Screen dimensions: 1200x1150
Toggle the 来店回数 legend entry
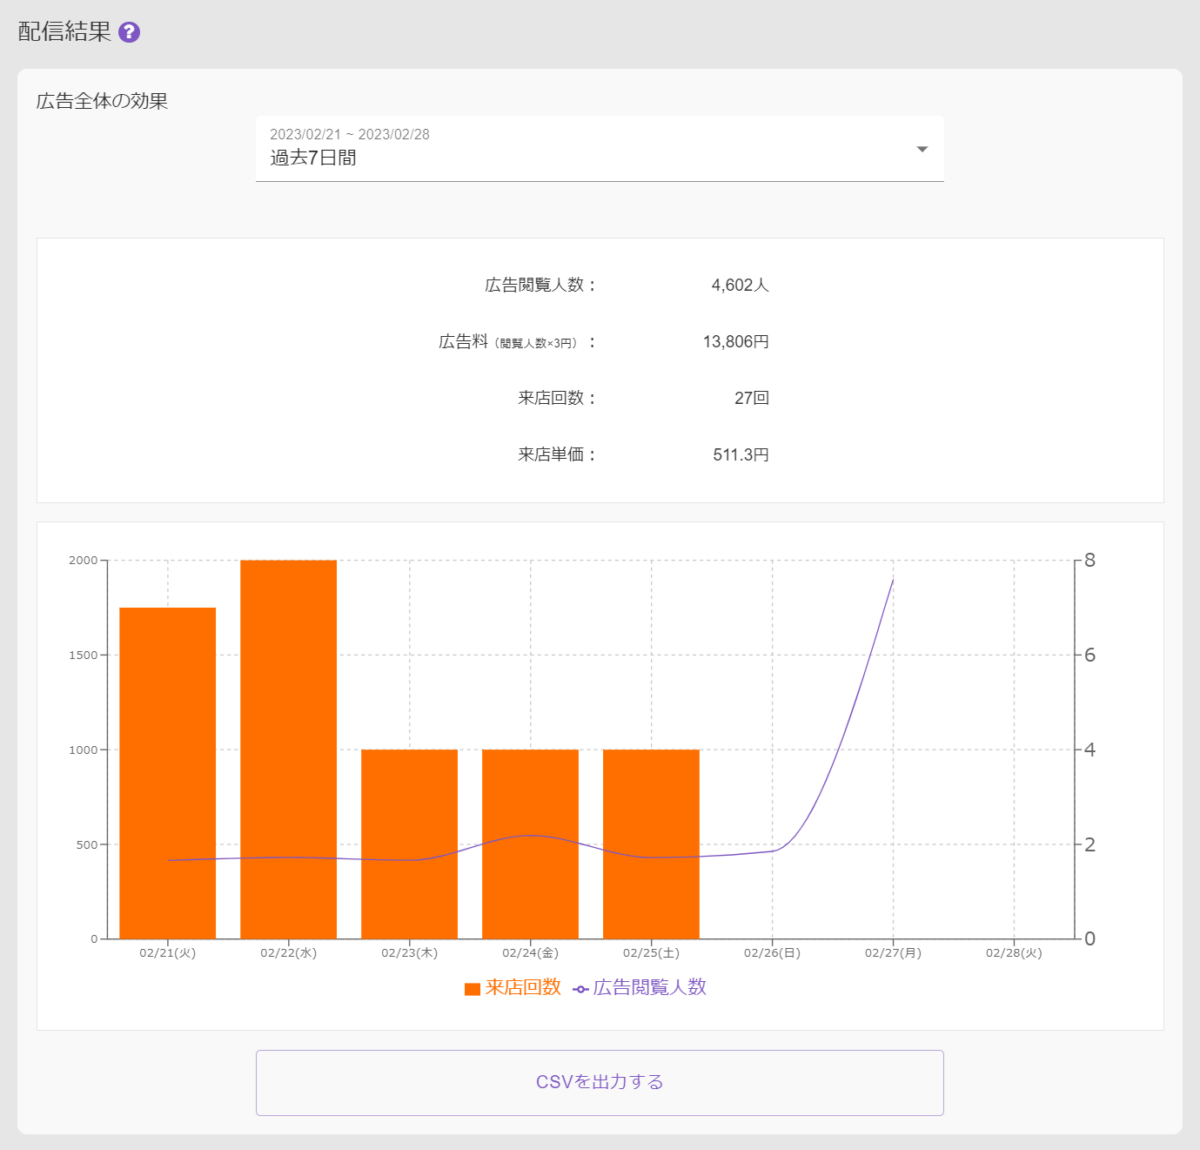click(x=513, y=988)
